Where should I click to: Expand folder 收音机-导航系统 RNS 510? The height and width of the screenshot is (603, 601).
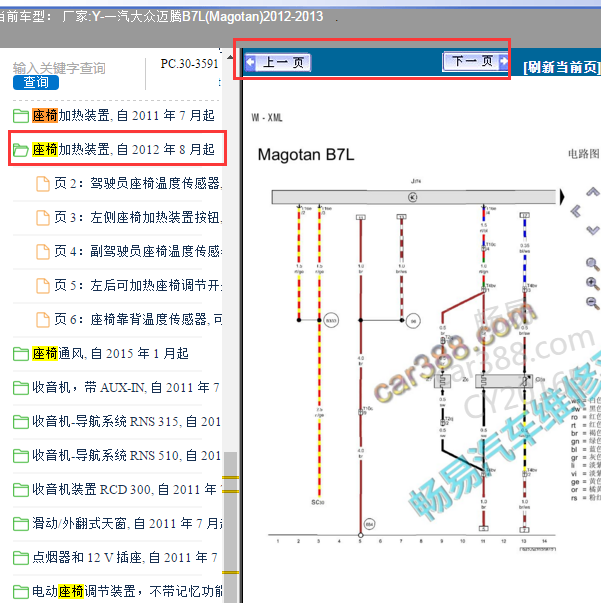coord(117,455)
